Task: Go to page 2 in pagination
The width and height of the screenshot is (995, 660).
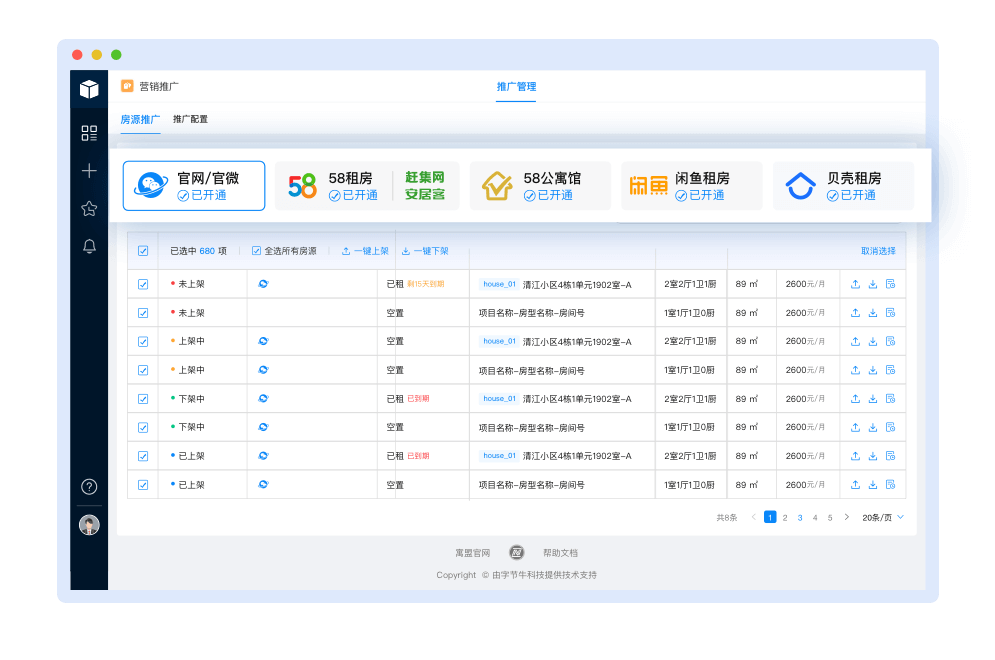Action: [785, 517]
